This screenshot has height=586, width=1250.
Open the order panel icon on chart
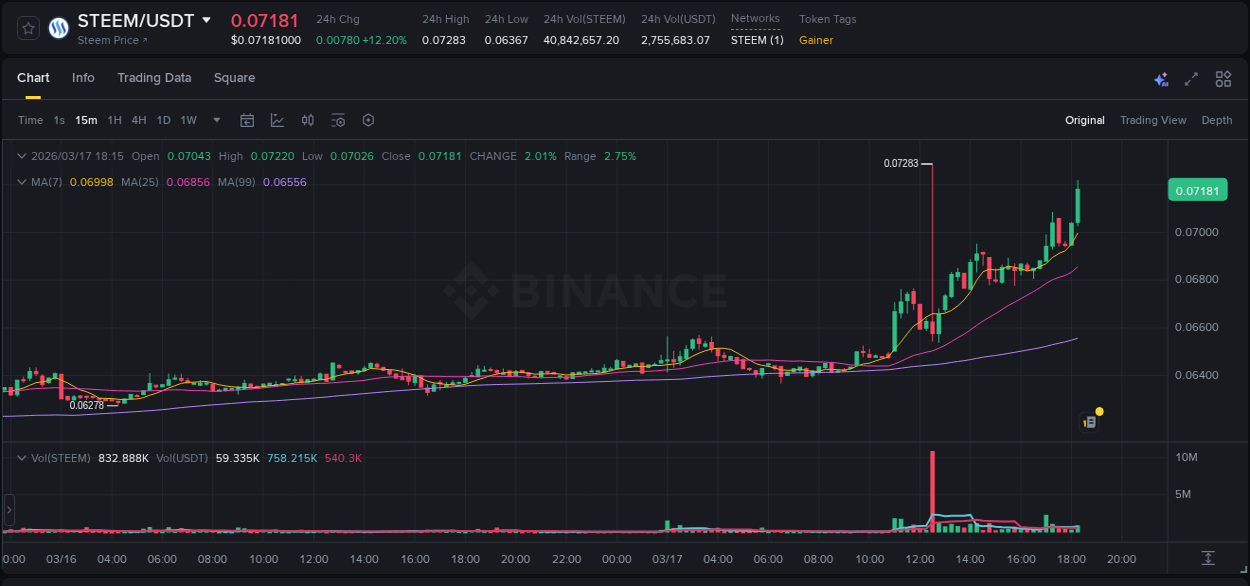click(x=1089, y=421)
